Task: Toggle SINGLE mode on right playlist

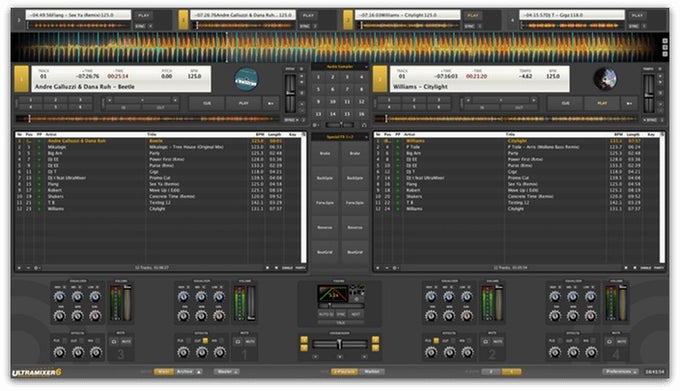Action: [x=646, y=268]
